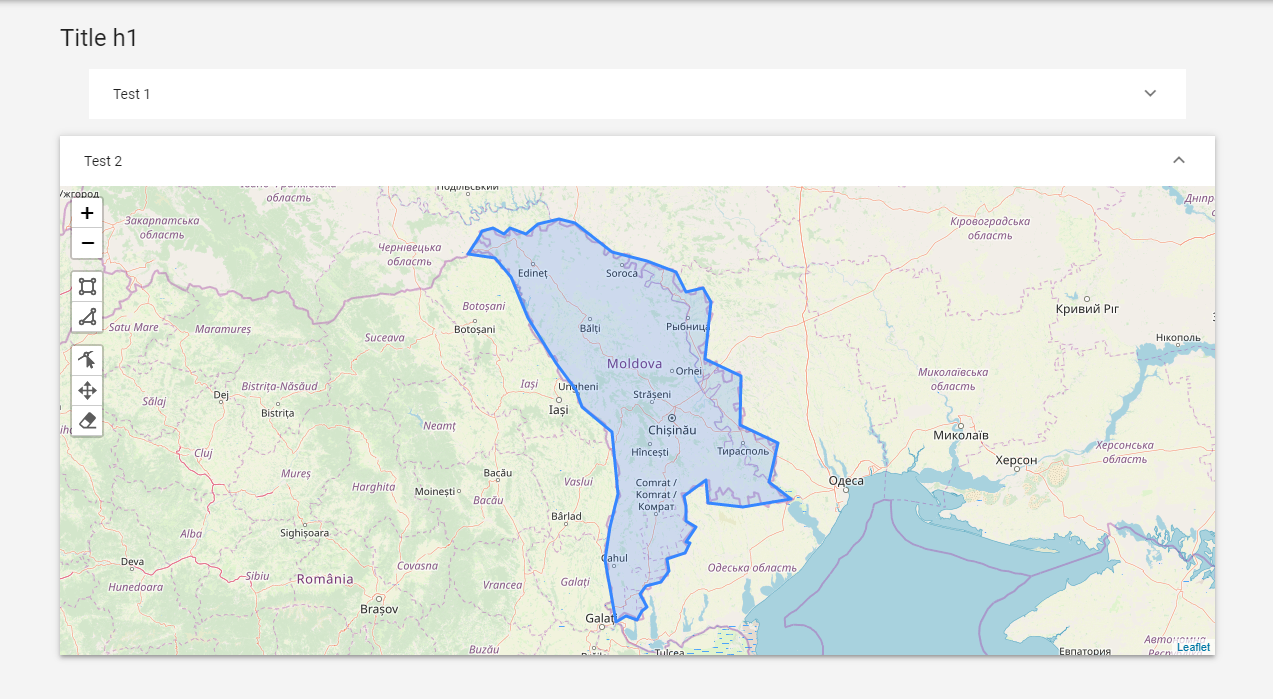Open the Leaflet attribution link
Viewport: 1273px width, 699px height.
point(1193,647)
